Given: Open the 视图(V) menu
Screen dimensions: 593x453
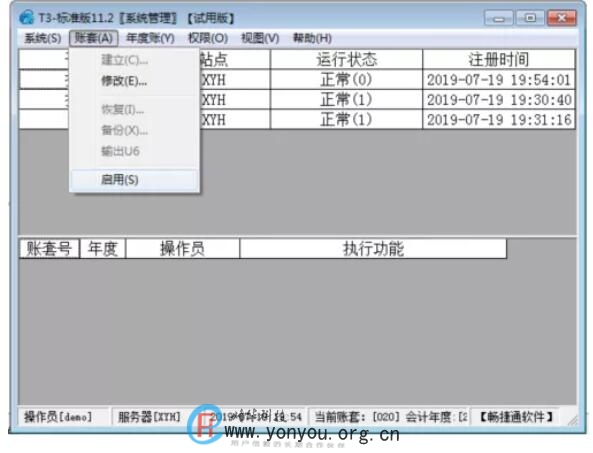Looking at the screenshot, I should click(x=260, y=38).
